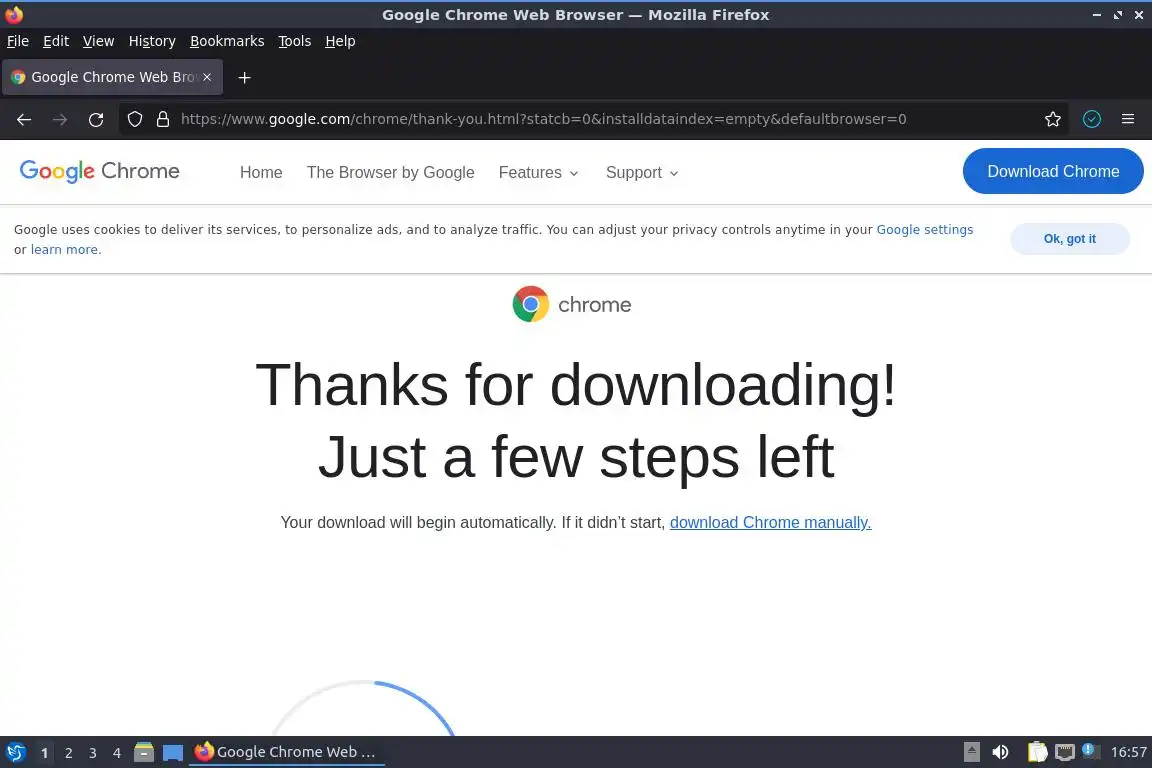Click the taskbar clock showing 16:57
The height and width of the screenshot is (768, 1152).
pyautogui.click(x=1128, y=752)
